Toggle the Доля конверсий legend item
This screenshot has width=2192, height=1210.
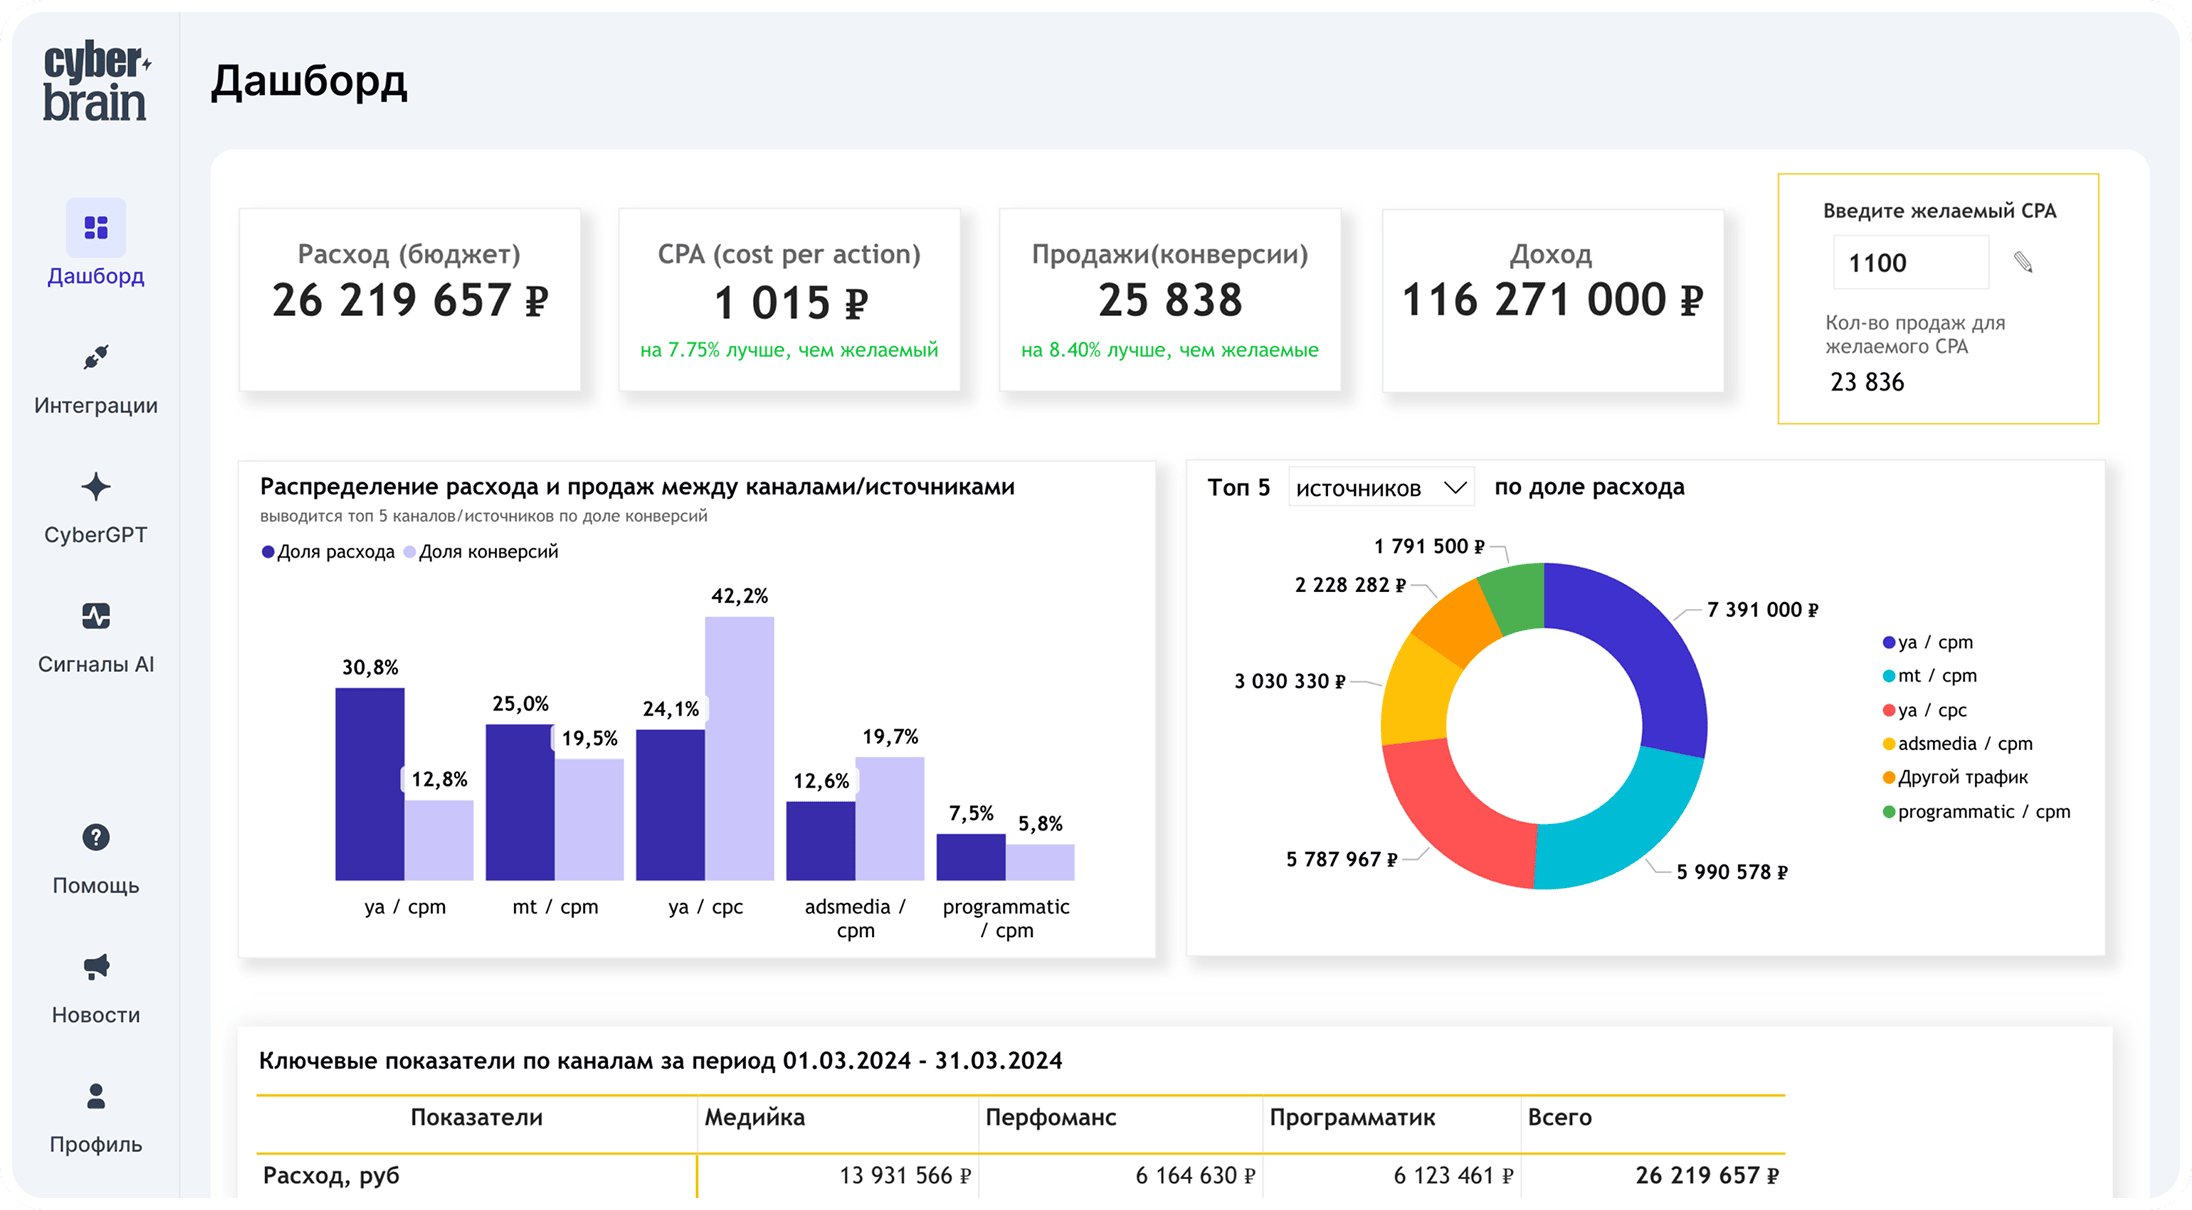click(x=481, y=552)
